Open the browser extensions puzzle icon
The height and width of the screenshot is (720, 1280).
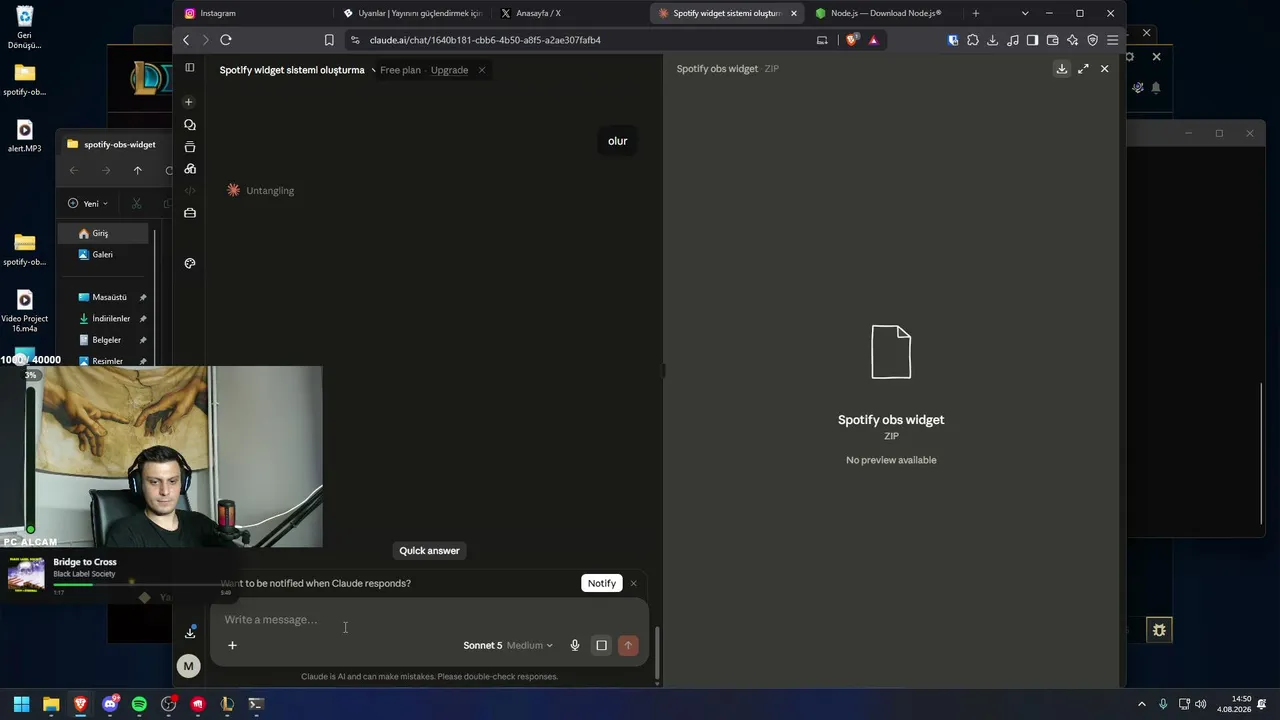point(973,40)
